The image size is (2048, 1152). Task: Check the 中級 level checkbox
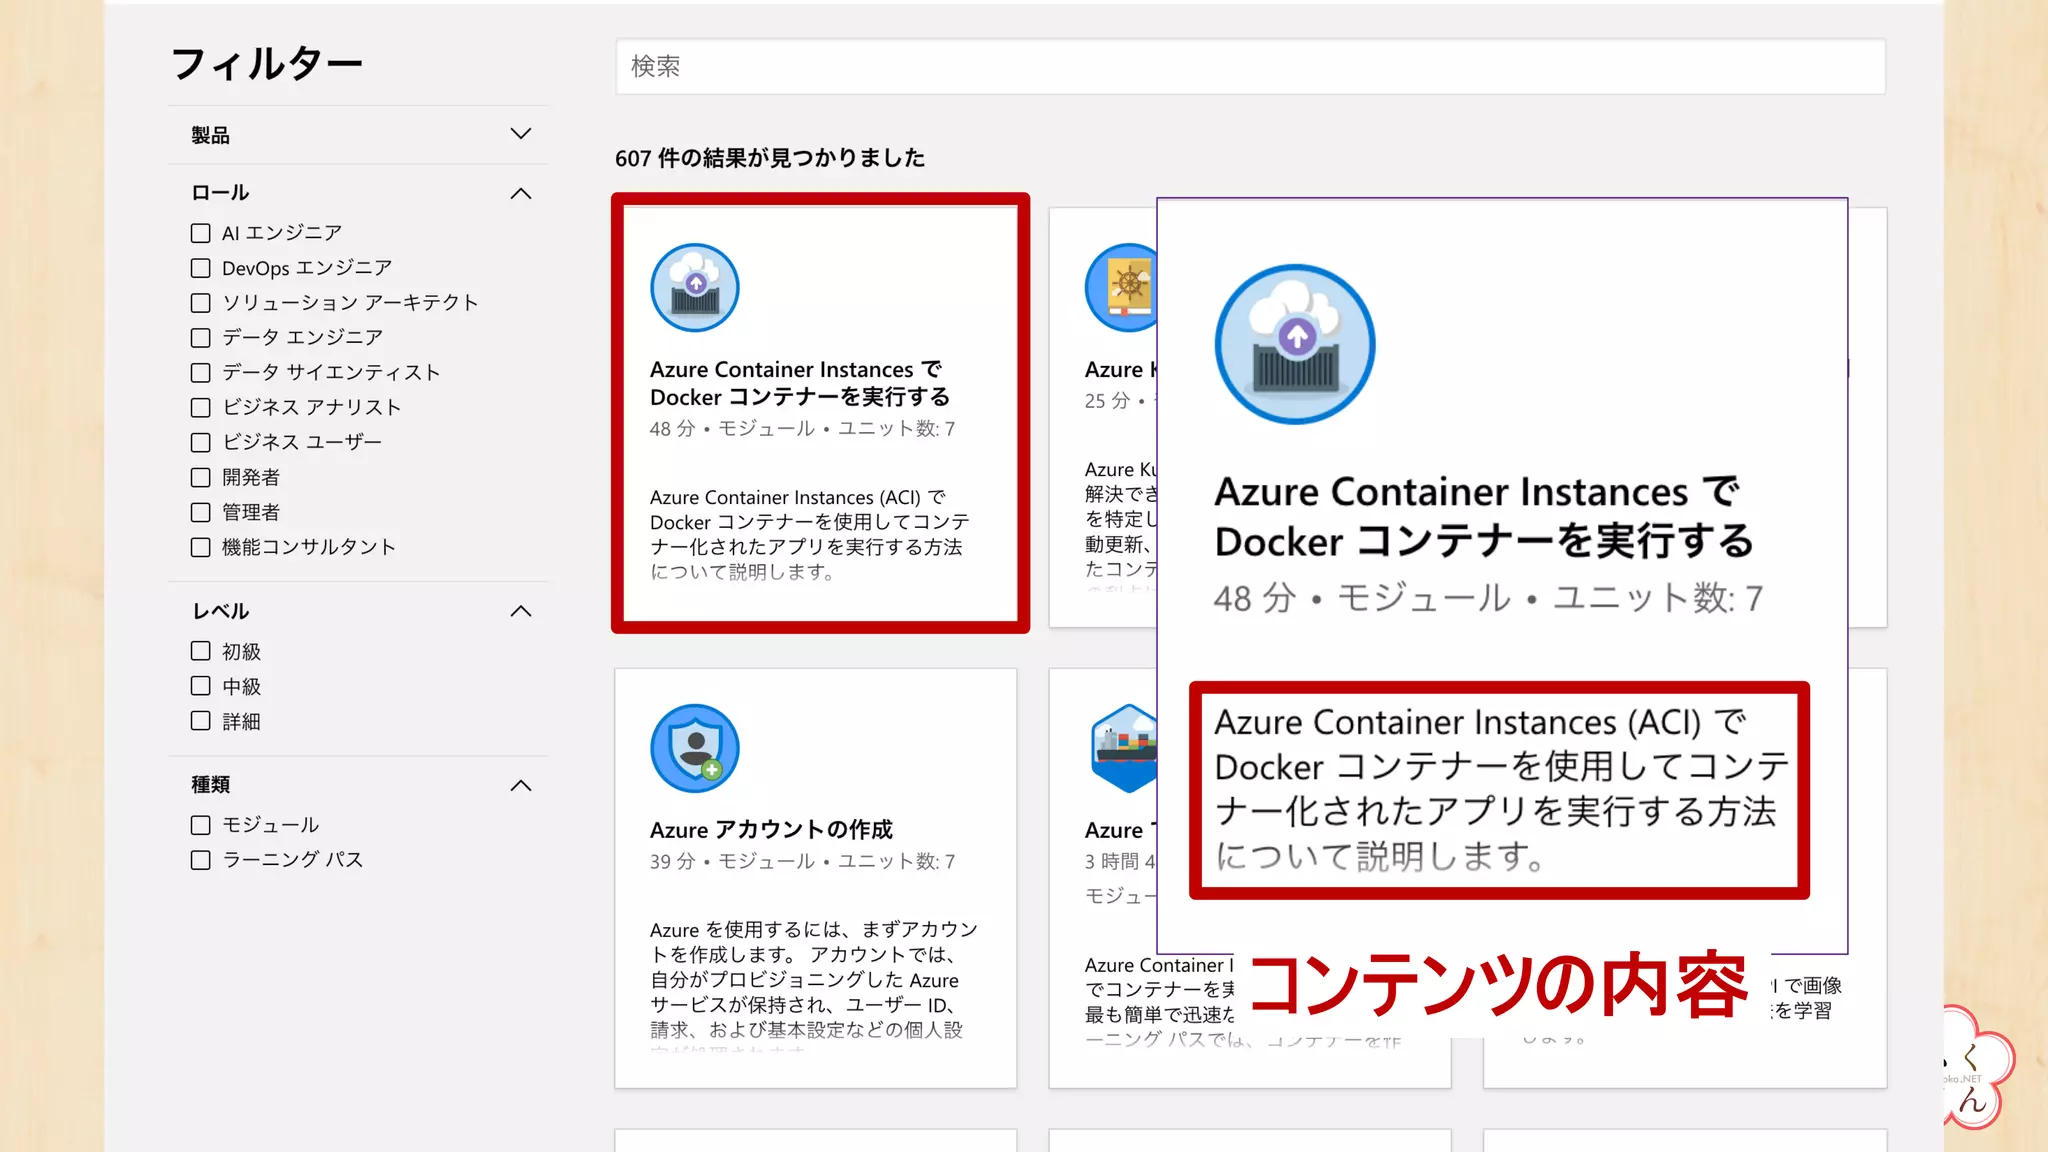[x=201, y=686]
